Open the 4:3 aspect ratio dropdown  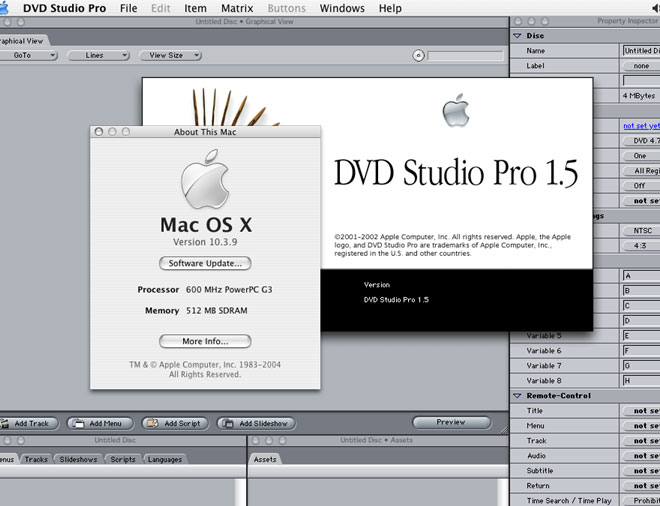pos(641,245)
